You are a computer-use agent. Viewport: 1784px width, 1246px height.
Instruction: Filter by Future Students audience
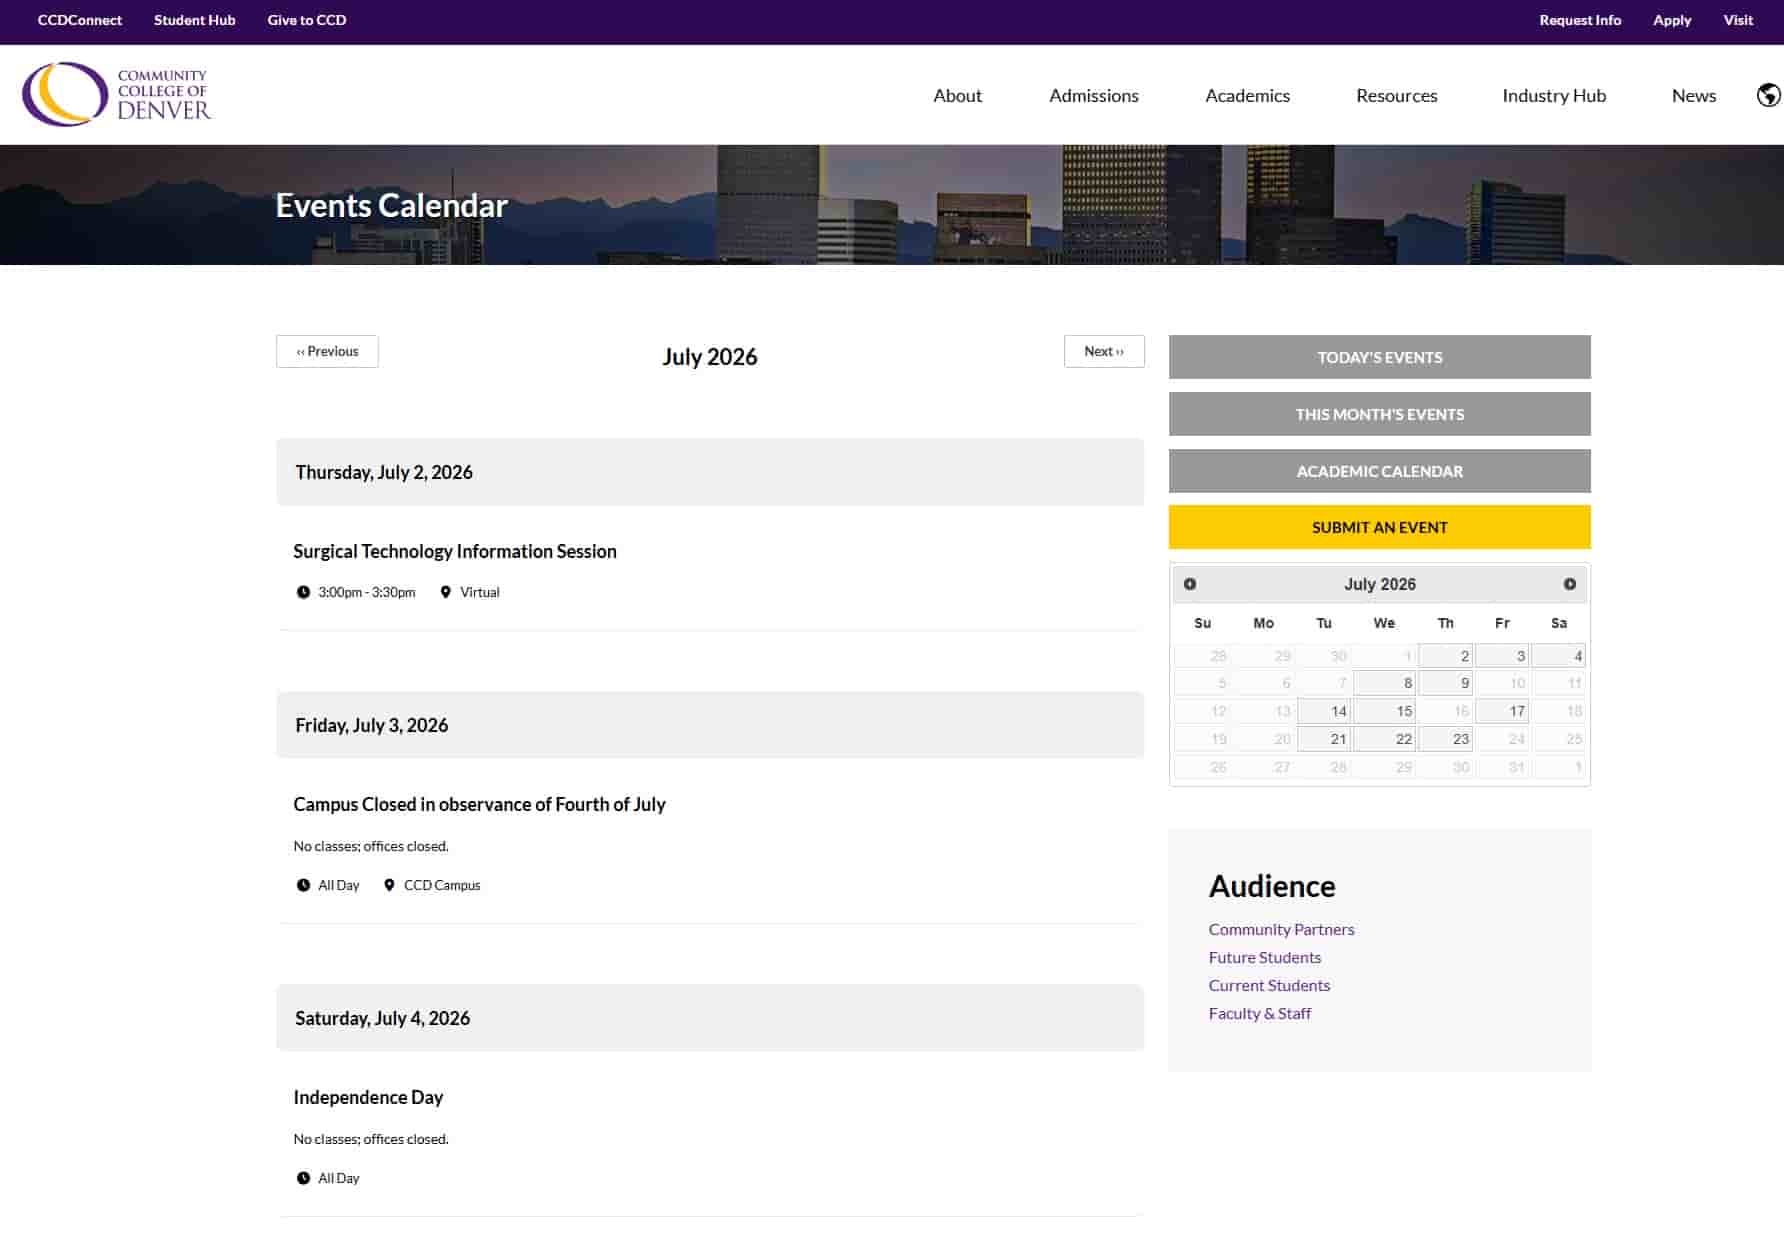[x=1264, y=957]
